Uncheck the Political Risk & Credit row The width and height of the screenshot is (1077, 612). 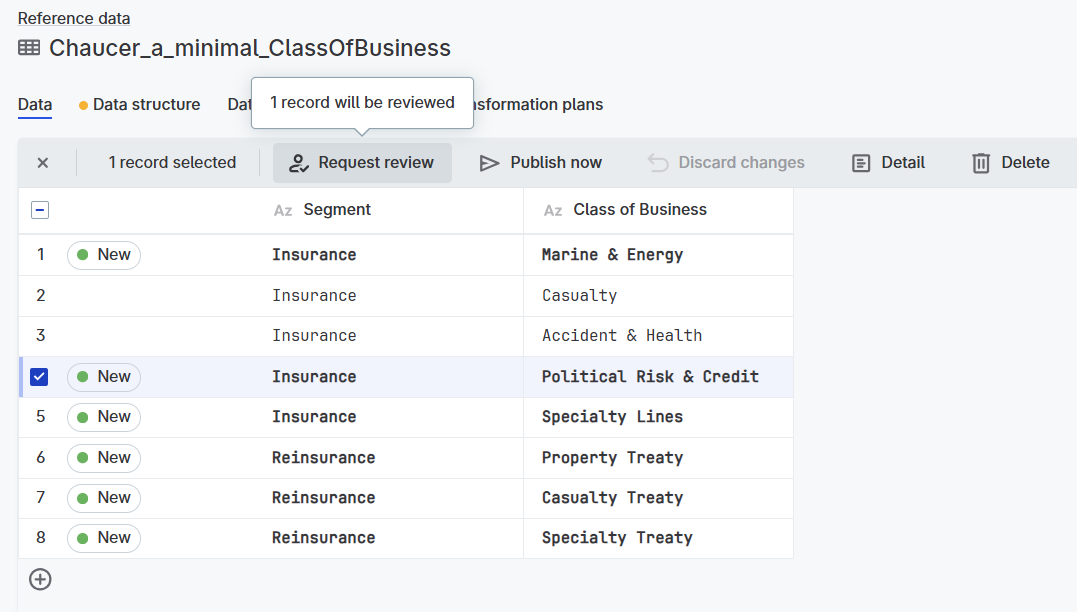(39, 377)
